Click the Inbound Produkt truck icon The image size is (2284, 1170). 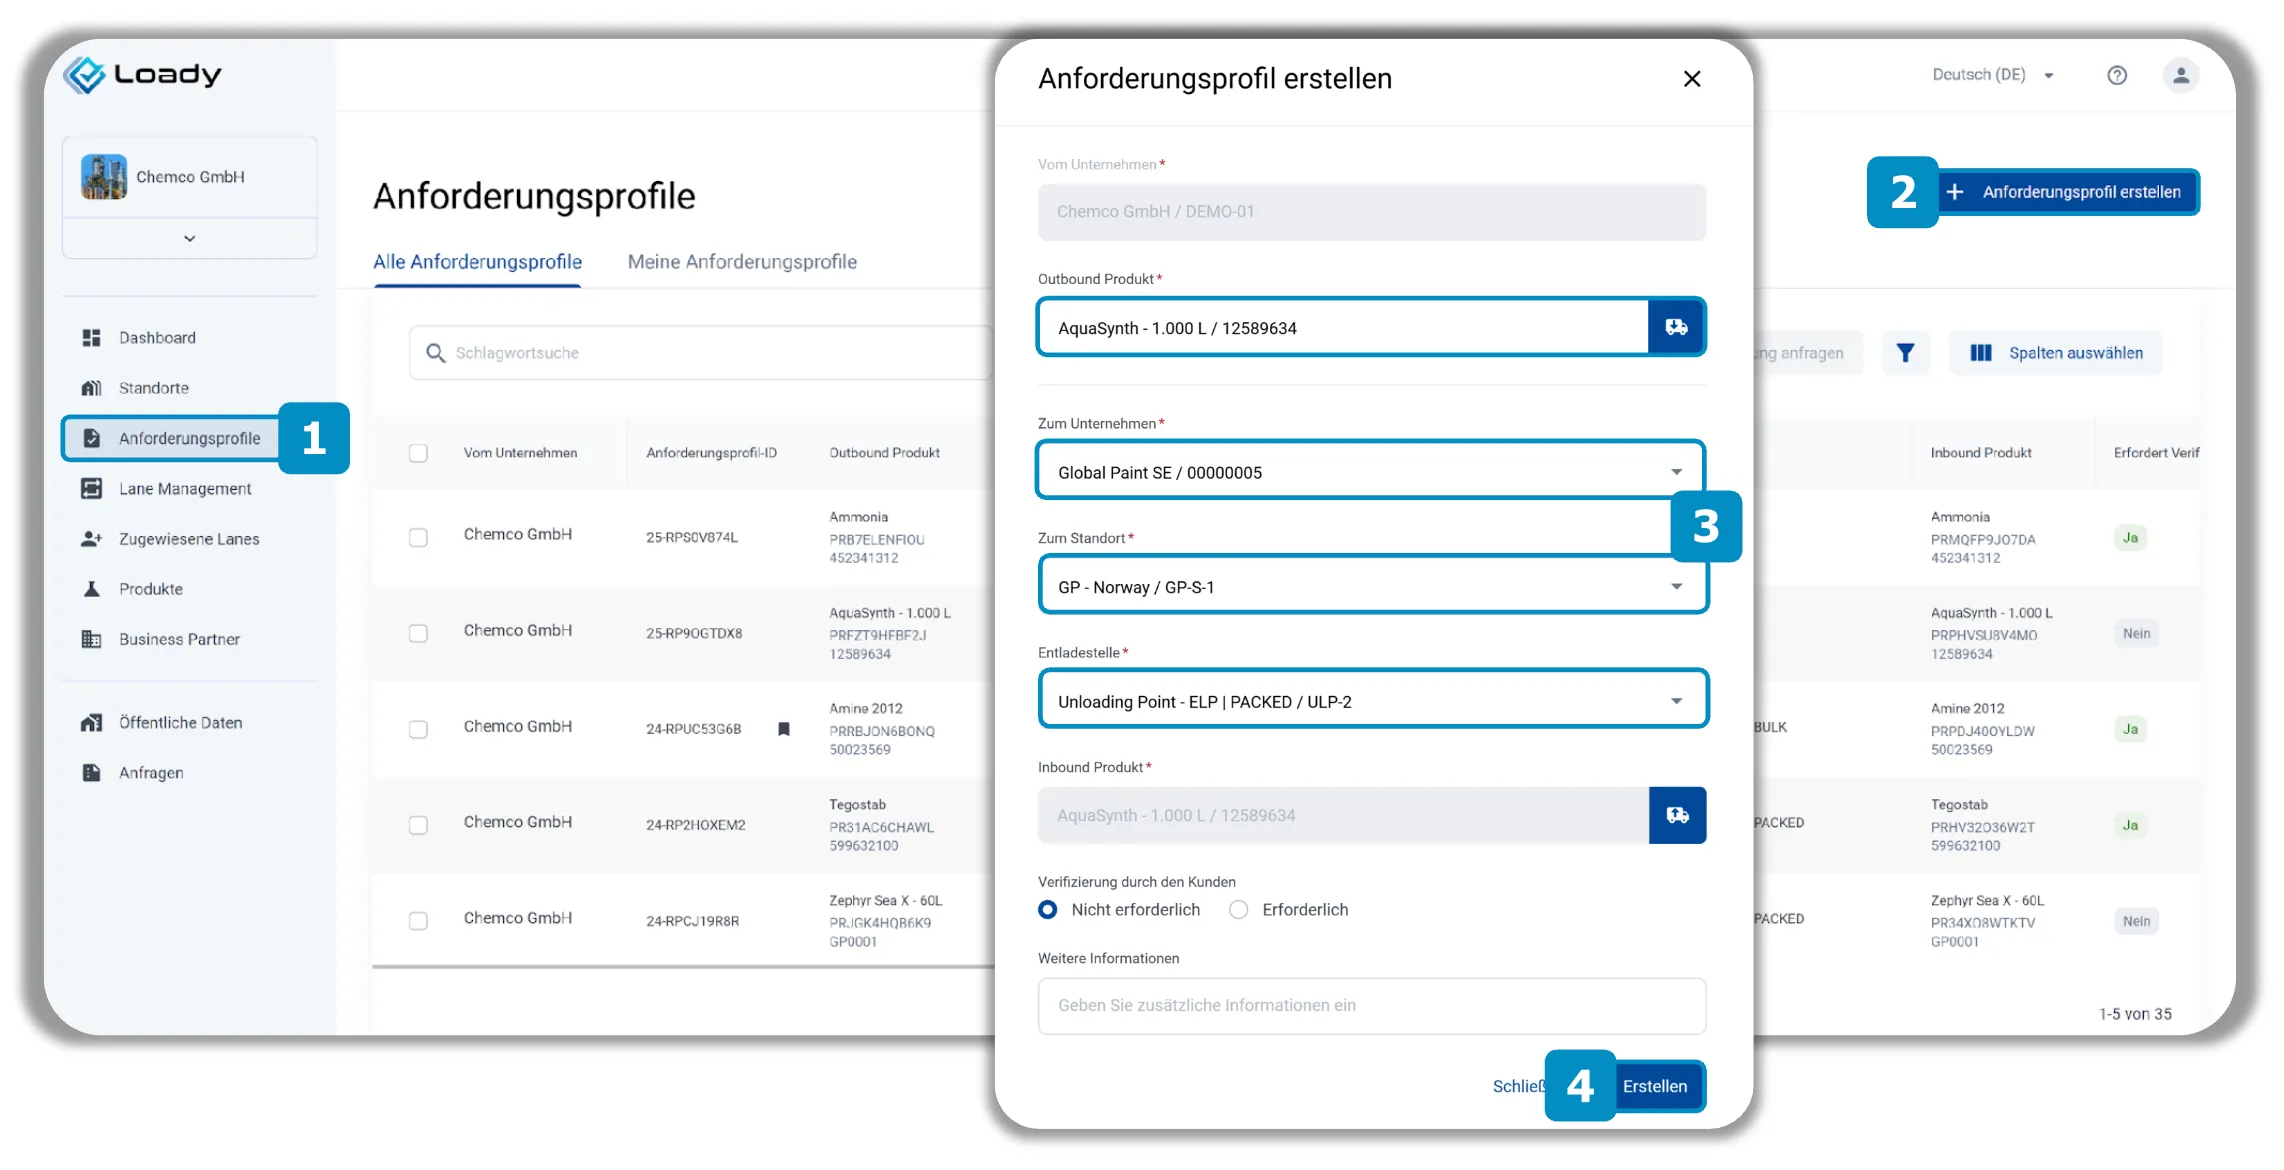(x=1678, y=815)
